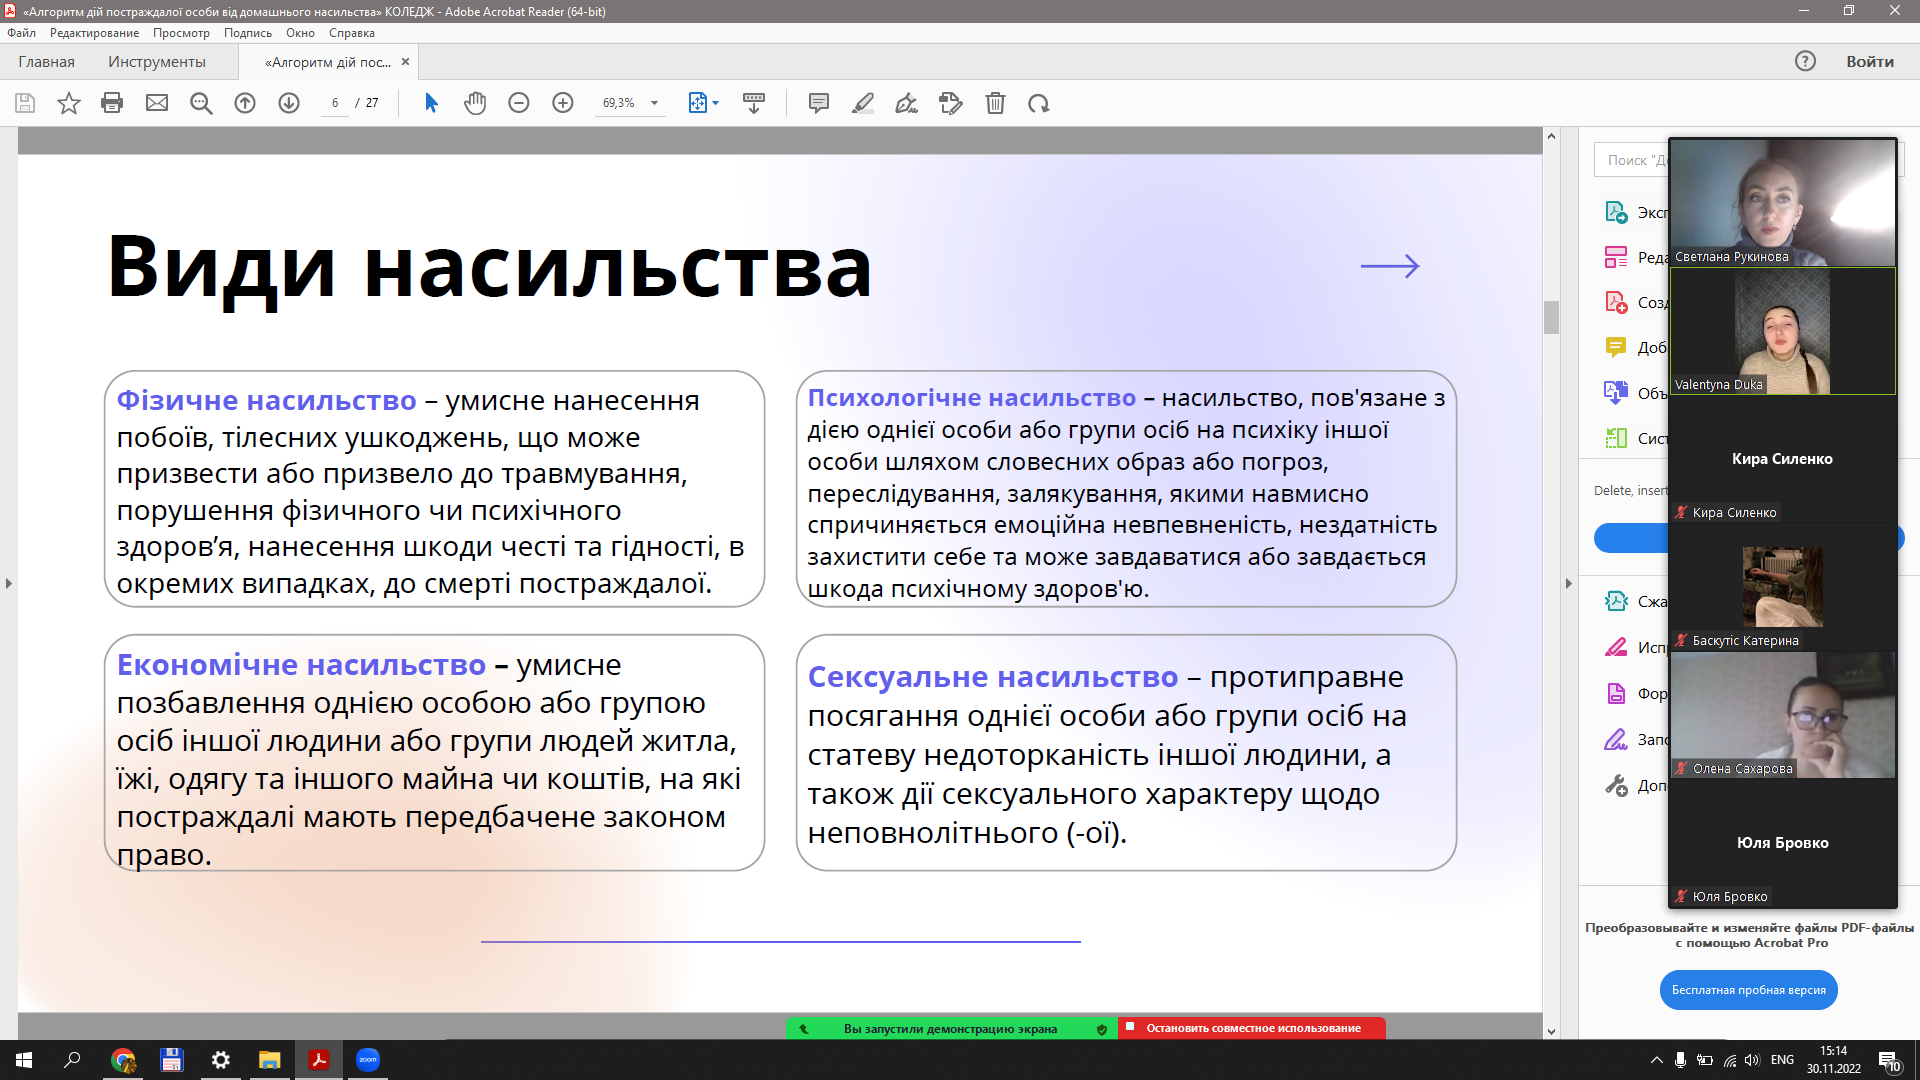The image size is (1920, 1080).
Task: Click Бесплатная пробная версия button
Action: tap(1748, 990)
